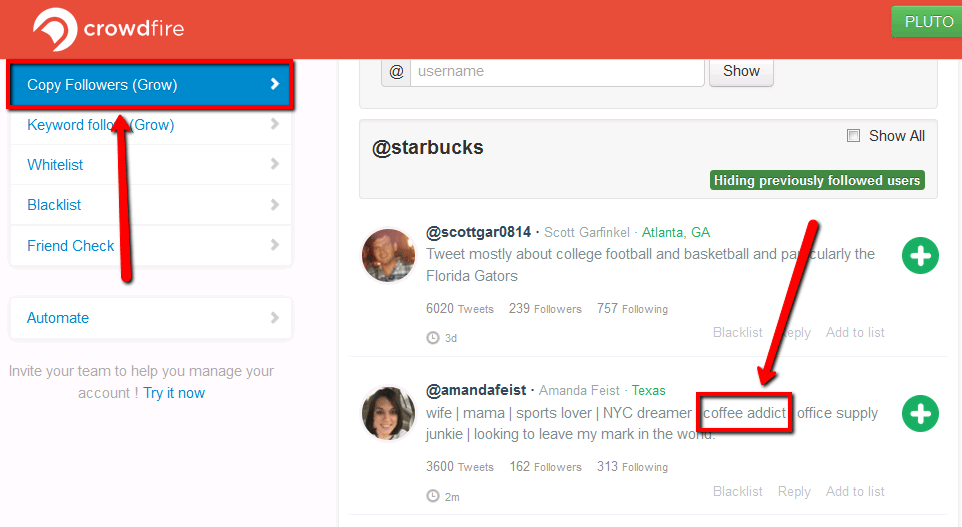Open the Friend Check menu item
The height and width of the screenshot is (527, 962).
coord(151,245)
